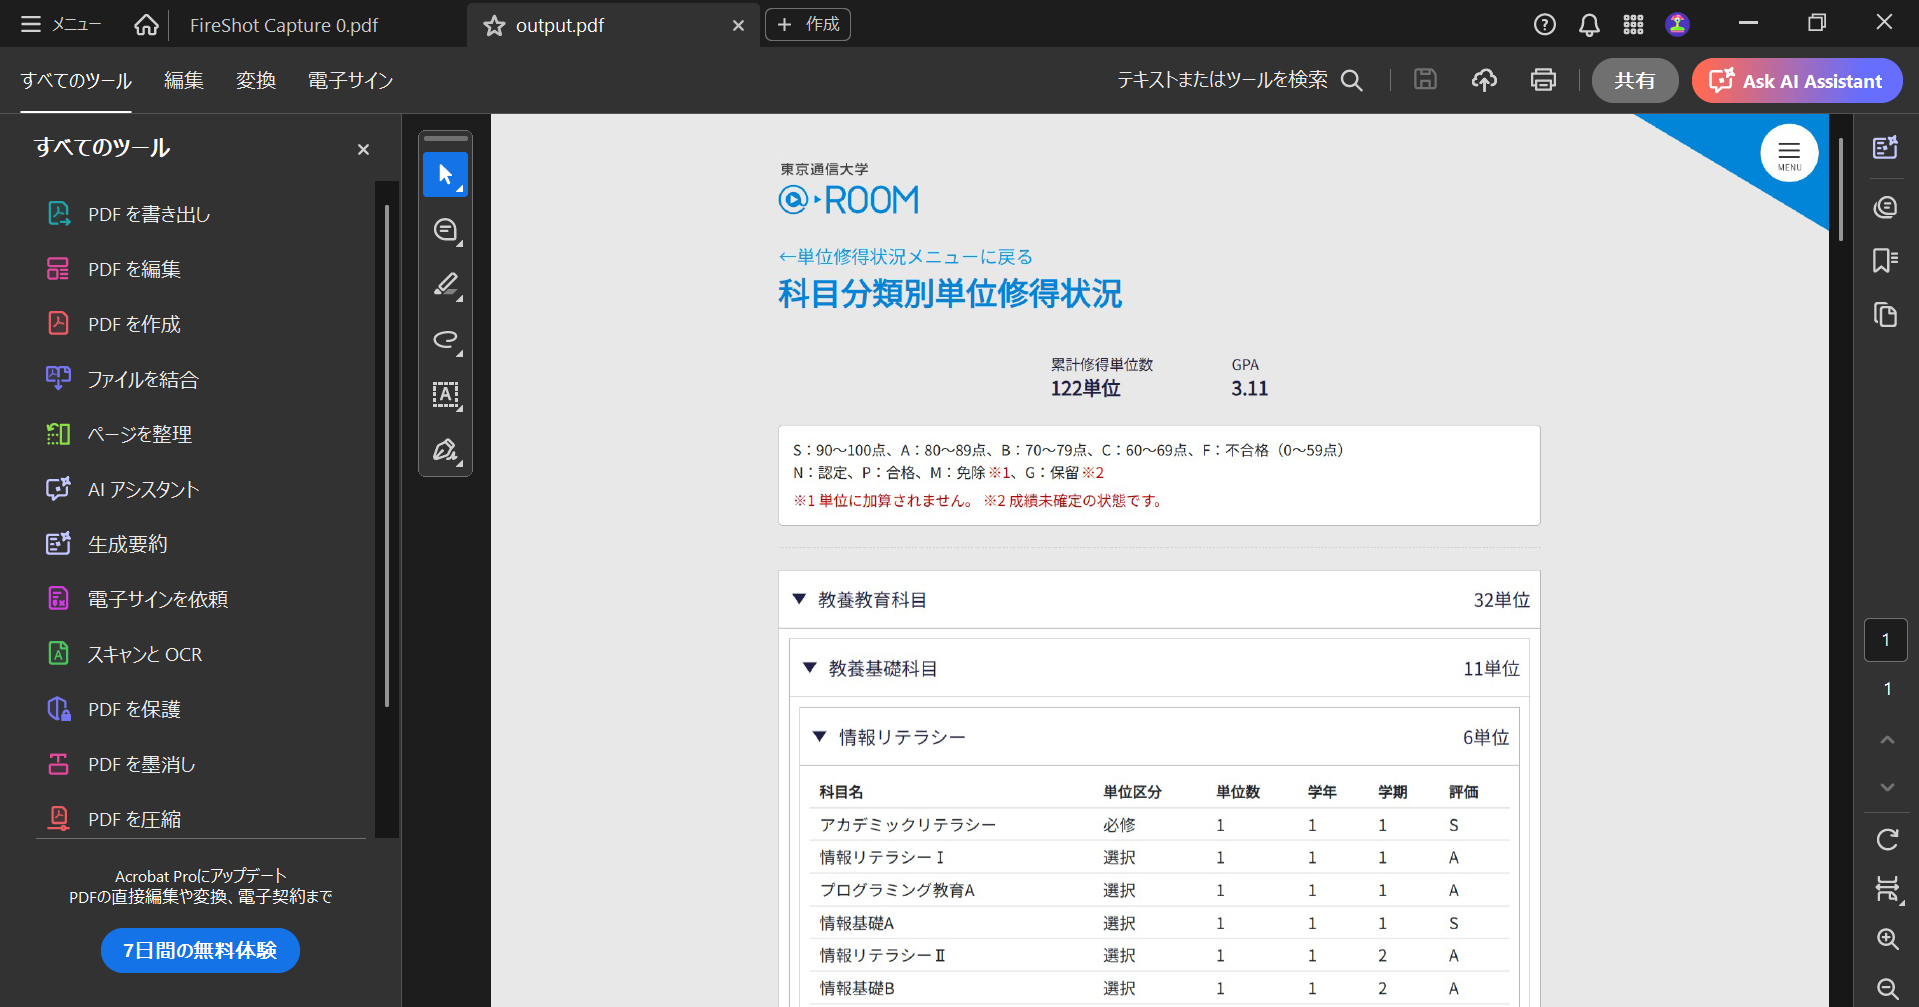Open the 変換 menu tab

pos(256,80)
